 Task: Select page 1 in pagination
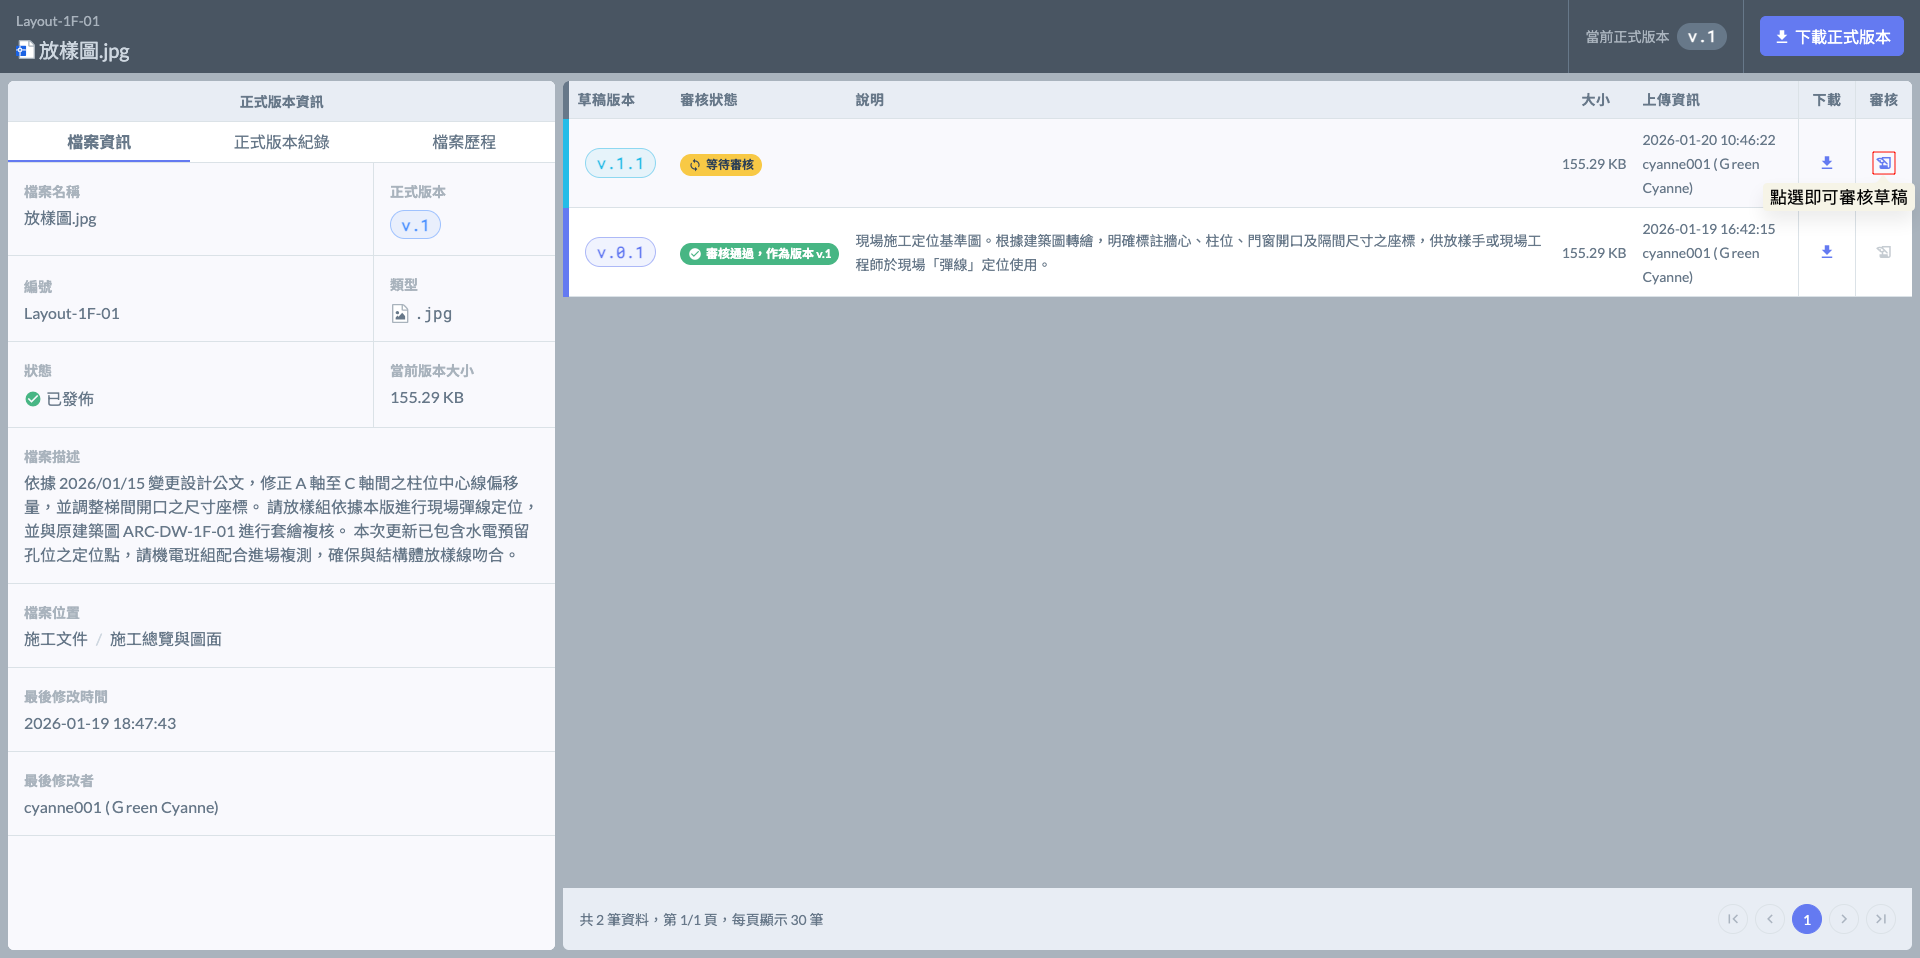(x=1807, y=919)
